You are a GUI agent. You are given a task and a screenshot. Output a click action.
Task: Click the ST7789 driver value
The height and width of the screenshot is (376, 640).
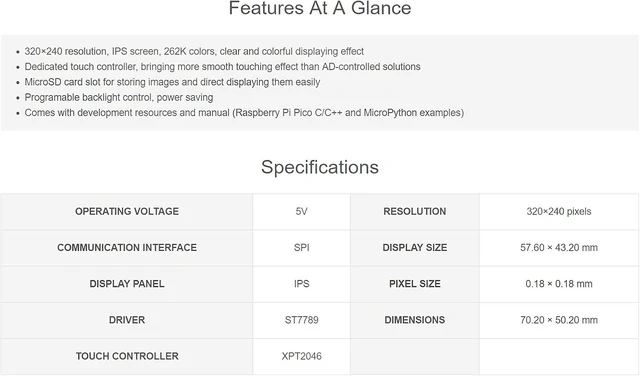click(302, 320)
